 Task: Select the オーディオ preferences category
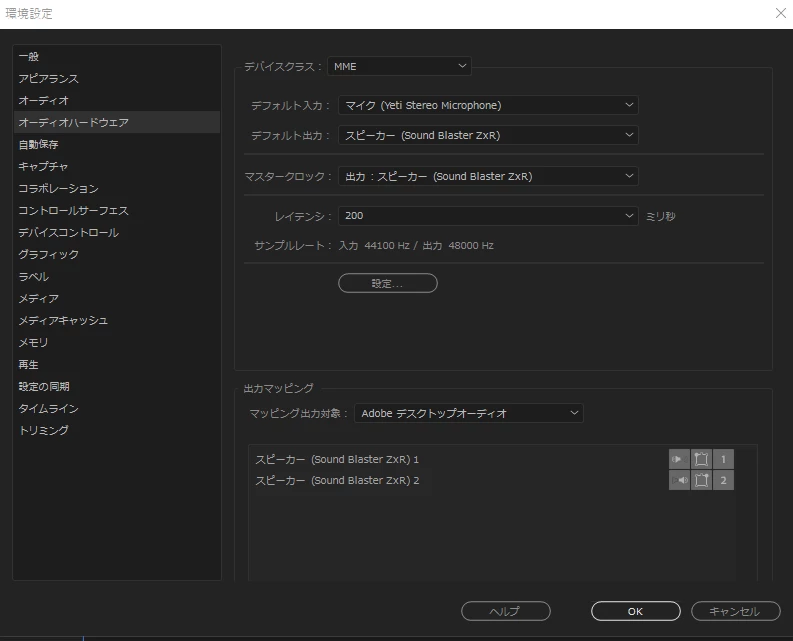117,100
